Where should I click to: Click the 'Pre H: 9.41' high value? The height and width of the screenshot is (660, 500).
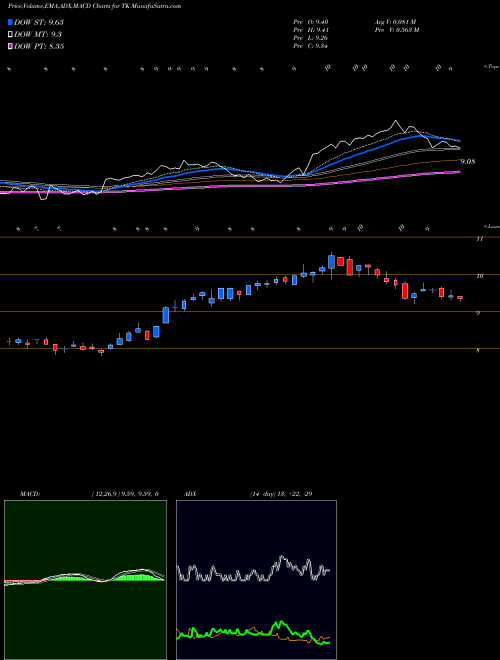click(311, 30)
